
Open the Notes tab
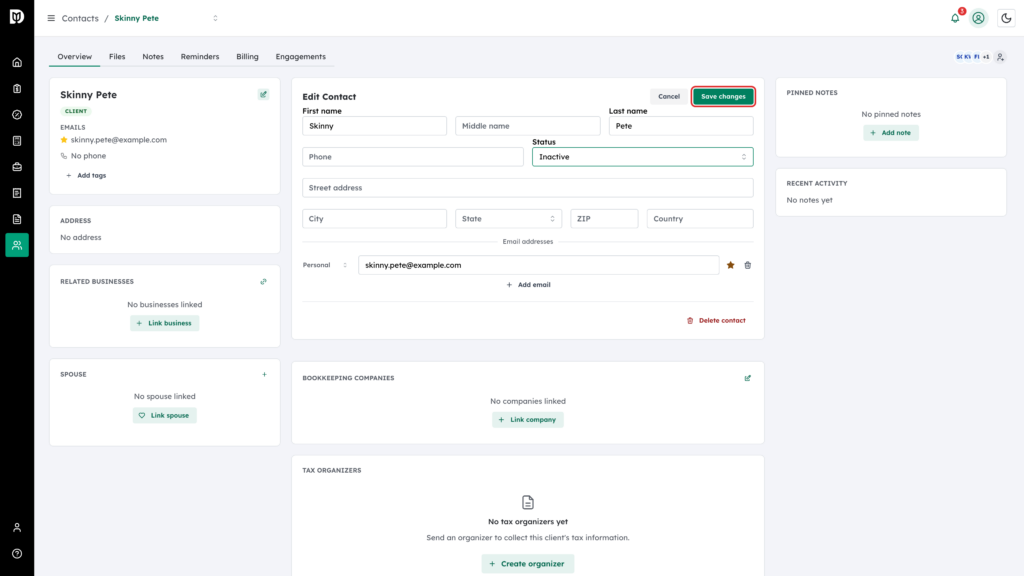(153, 57)
